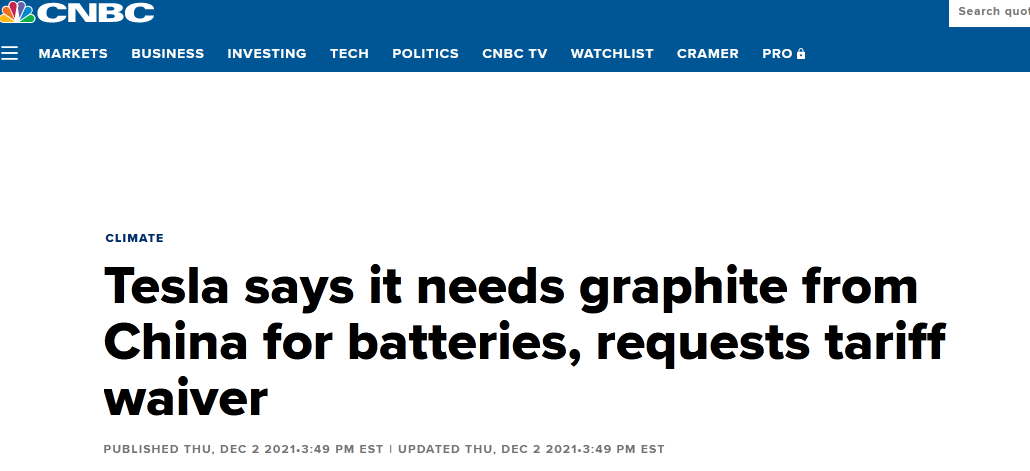Screen dimensions: 1030x471
Task: Navigate to the Politics section
Action: pyautogui.click(x=425, y=54)
